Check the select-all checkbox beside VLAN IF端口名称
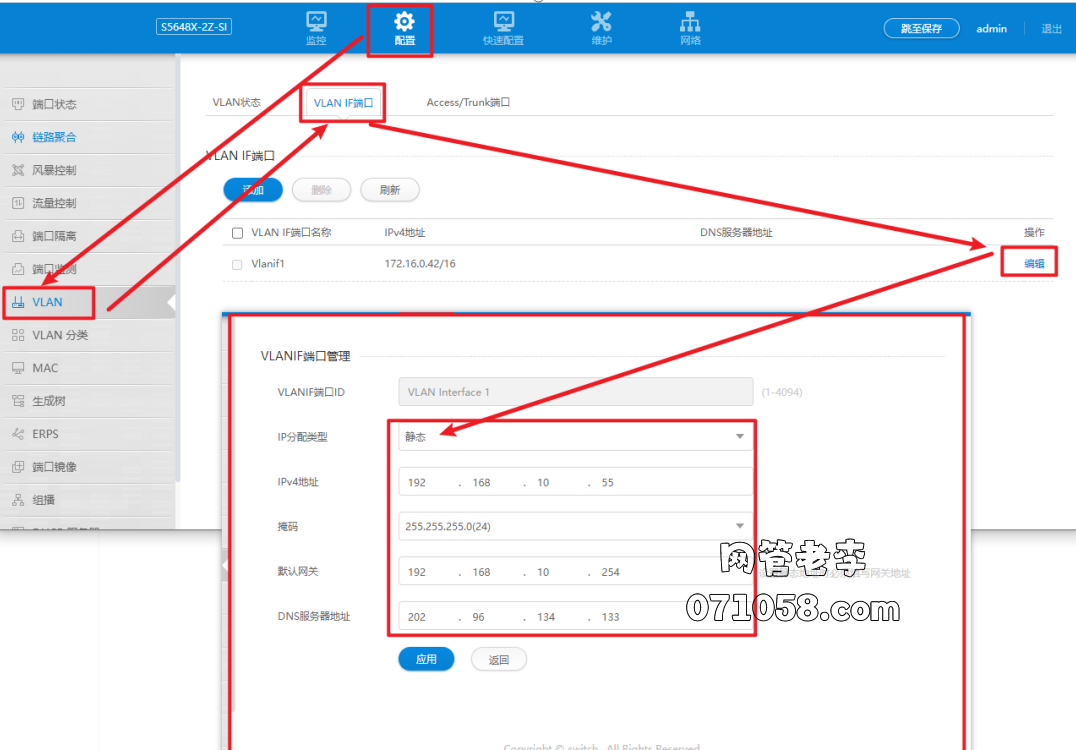Screen dimensions: 1076x750 tap(237, 233)
